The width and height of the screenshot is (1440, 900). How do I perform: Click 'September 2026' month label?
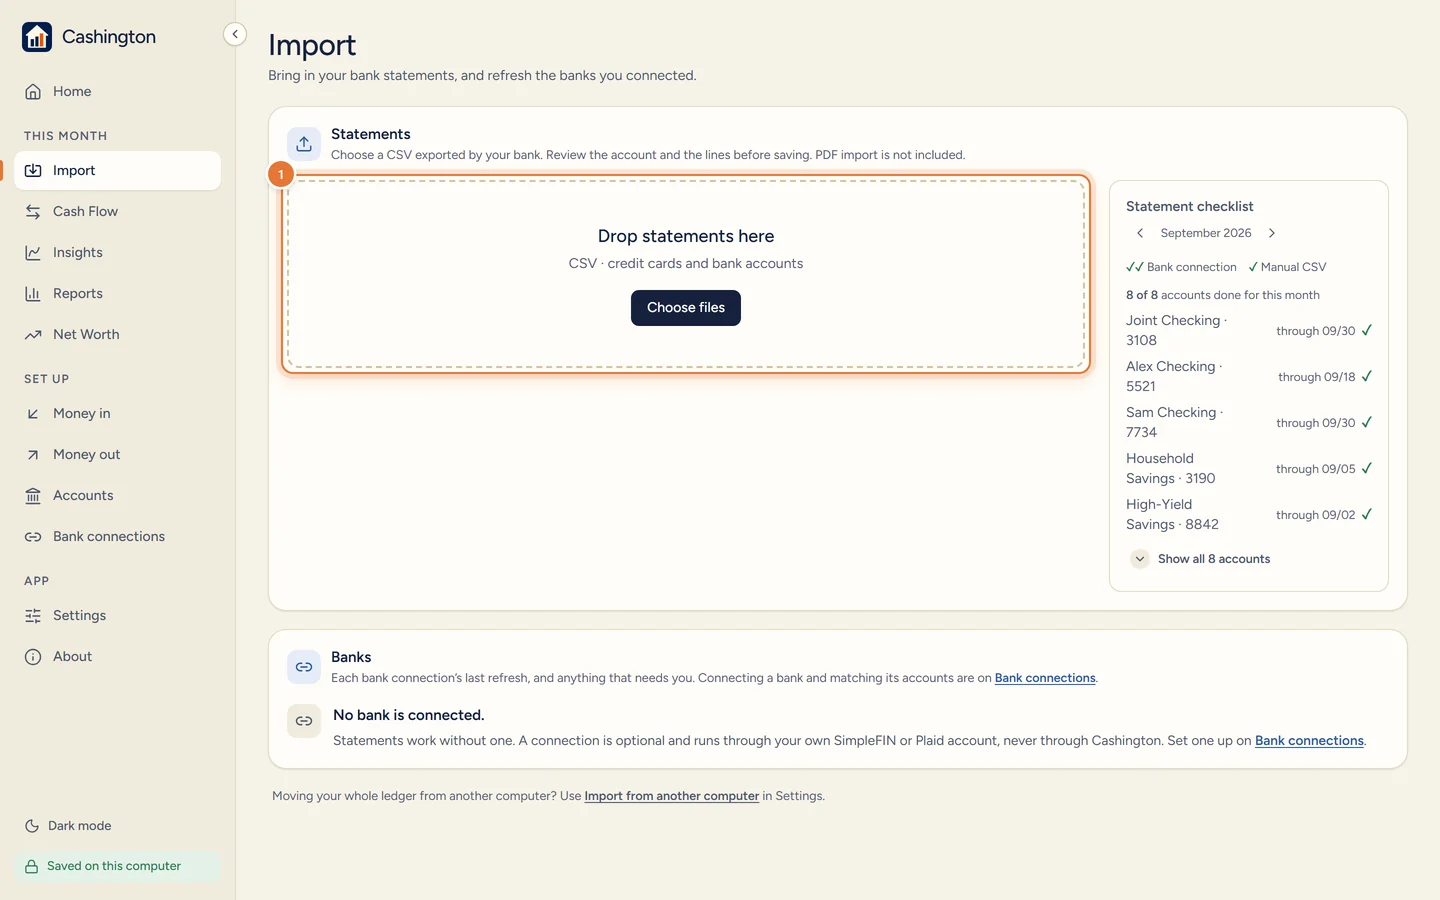tap(1206, 233)
